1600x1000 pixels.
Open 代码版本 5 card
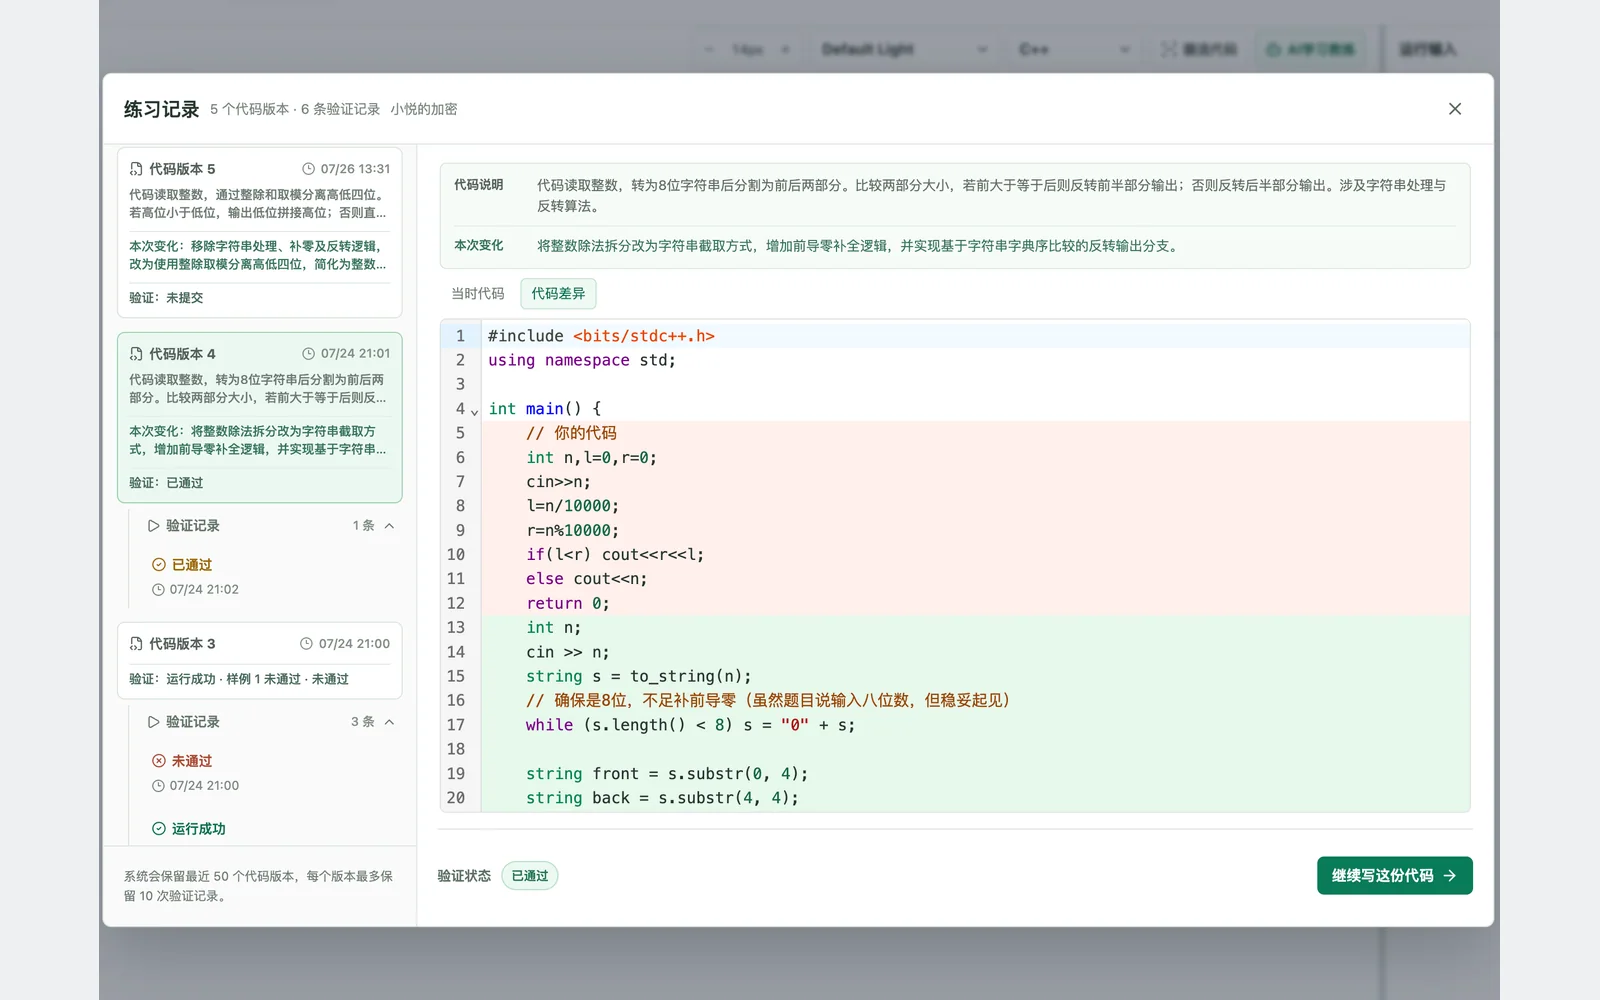(x=260, y=233)
